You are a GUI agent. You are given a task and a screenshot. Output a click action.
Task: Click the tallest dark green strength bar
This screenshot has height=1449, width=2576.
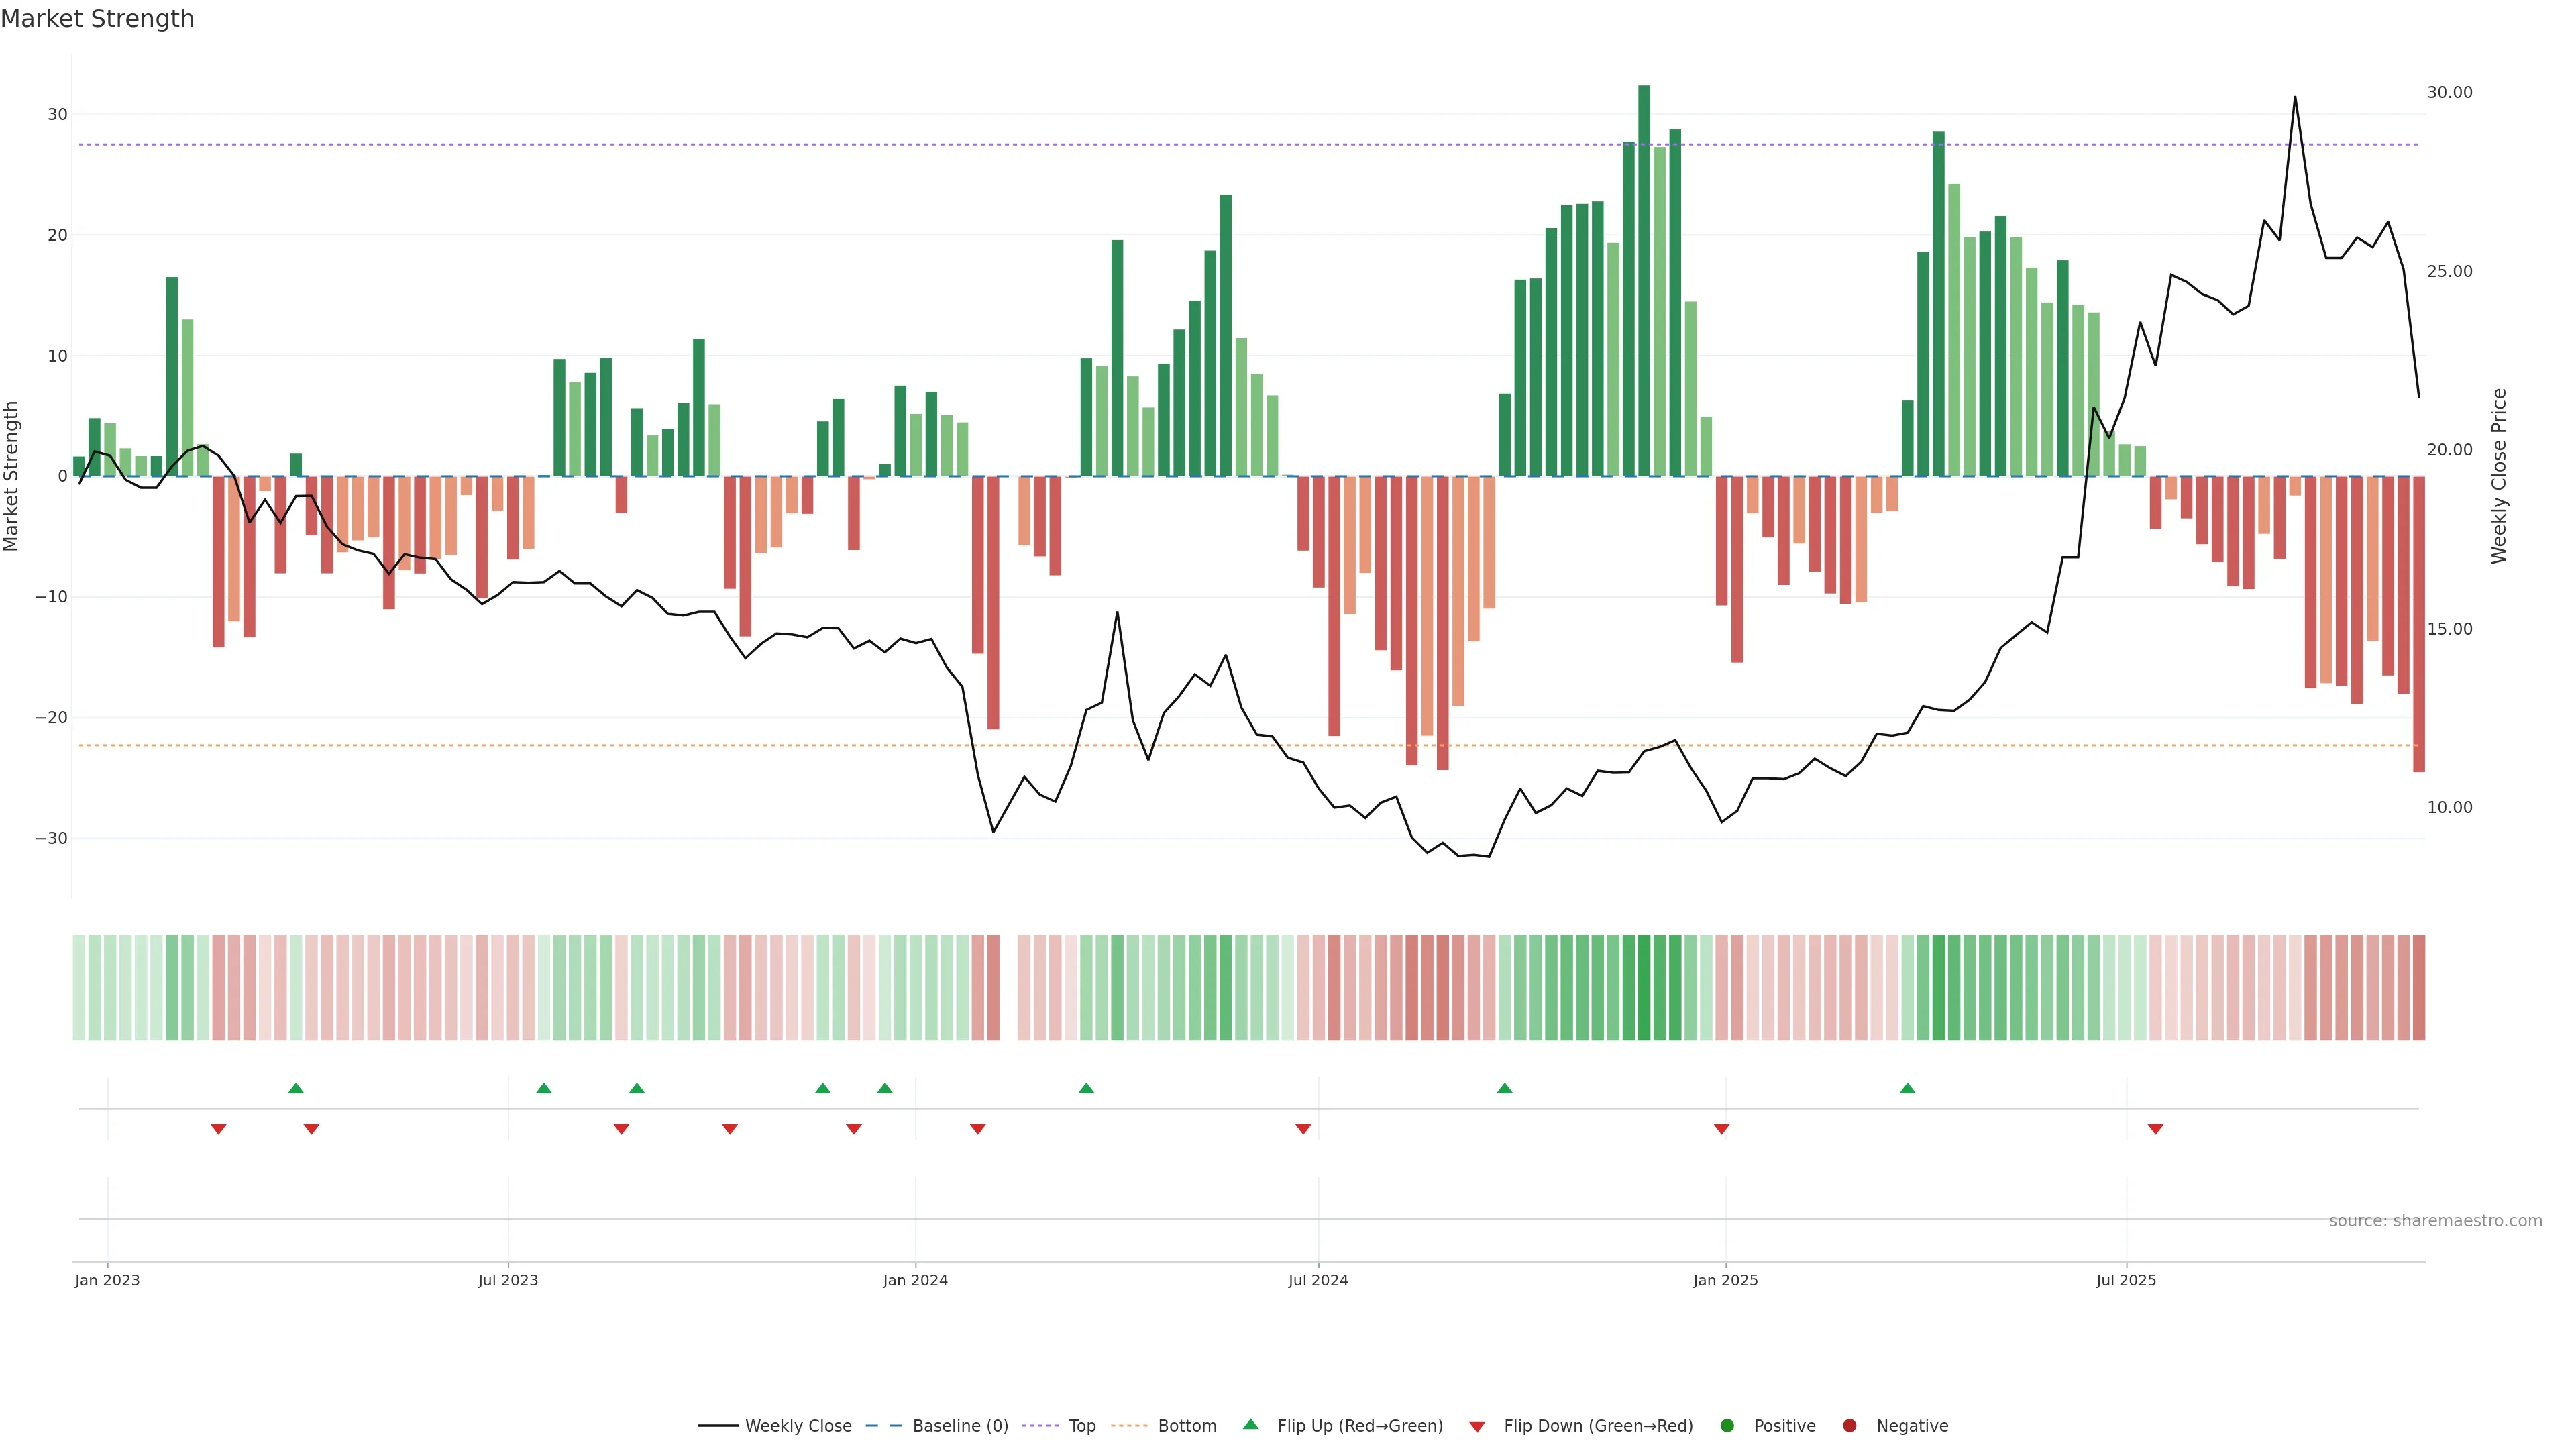point(1644,280)
